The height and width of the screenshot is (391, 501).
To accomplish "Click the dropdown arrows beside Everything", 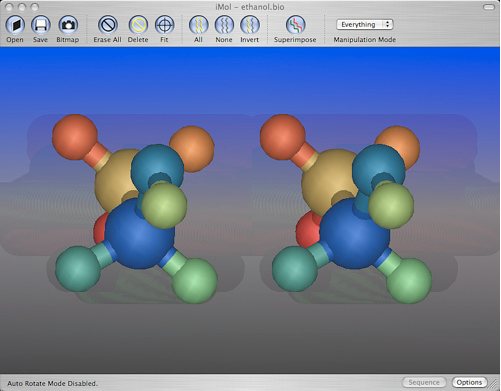I will (x=387, y=24).
